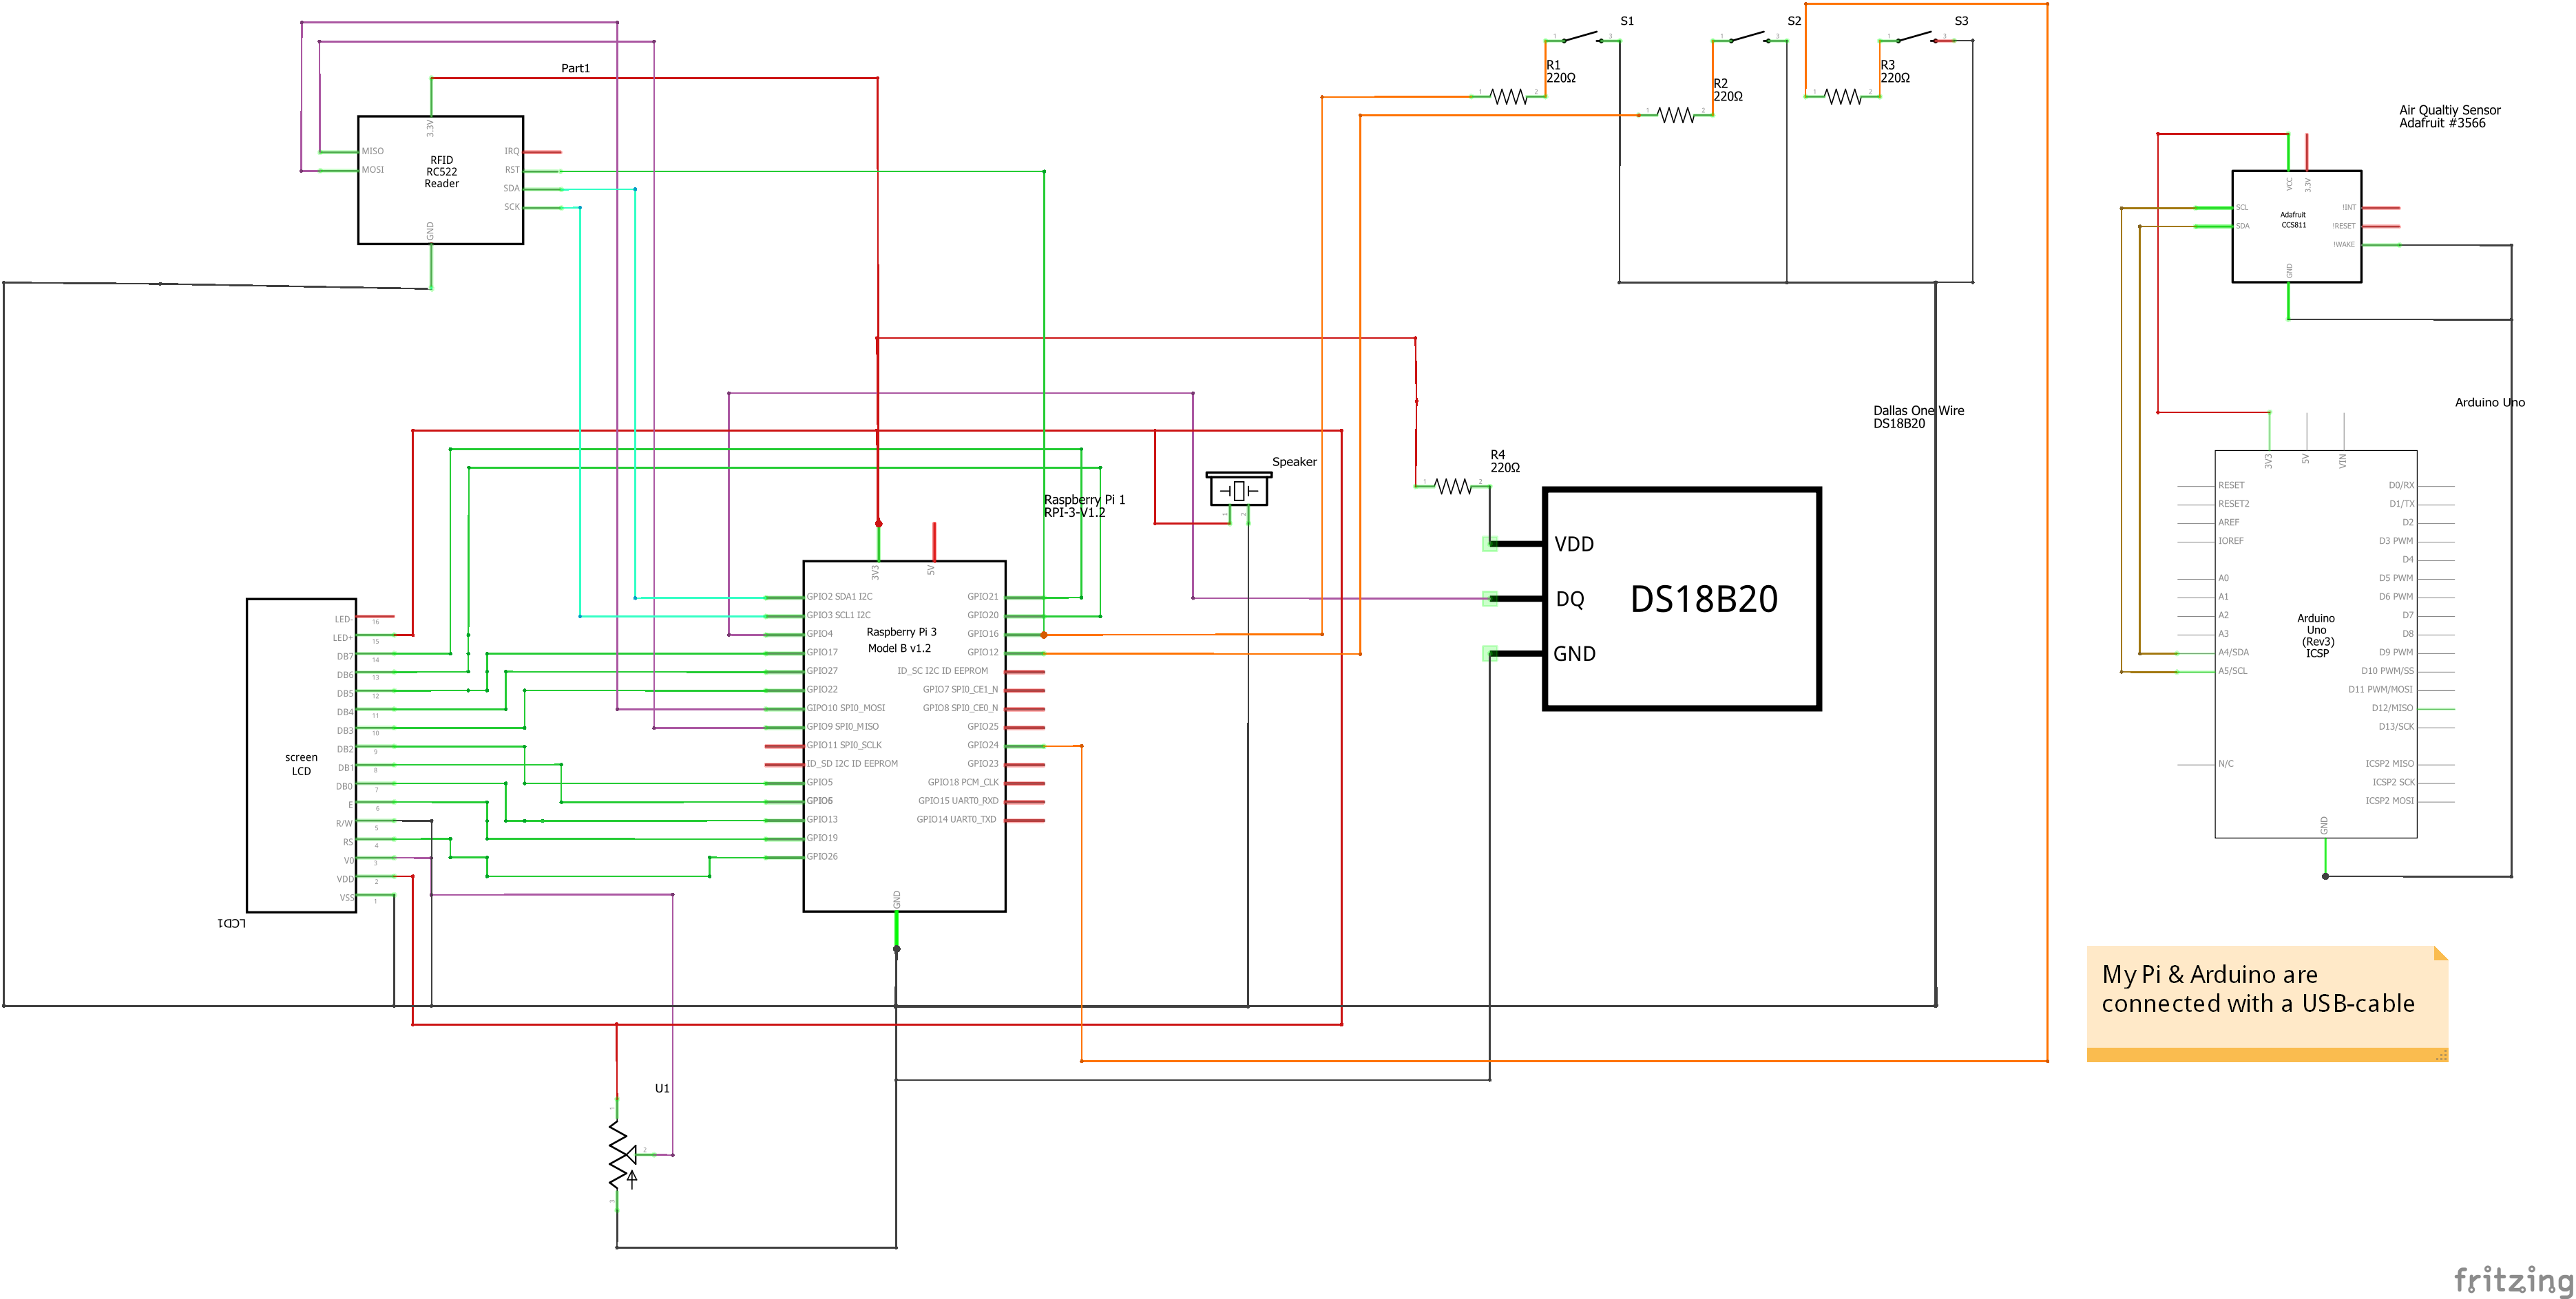Image resolution: width=2576 pixels, height=1299 pixels.
Task: Click the 'Speaker' text label
Action: coord(1294,462)
